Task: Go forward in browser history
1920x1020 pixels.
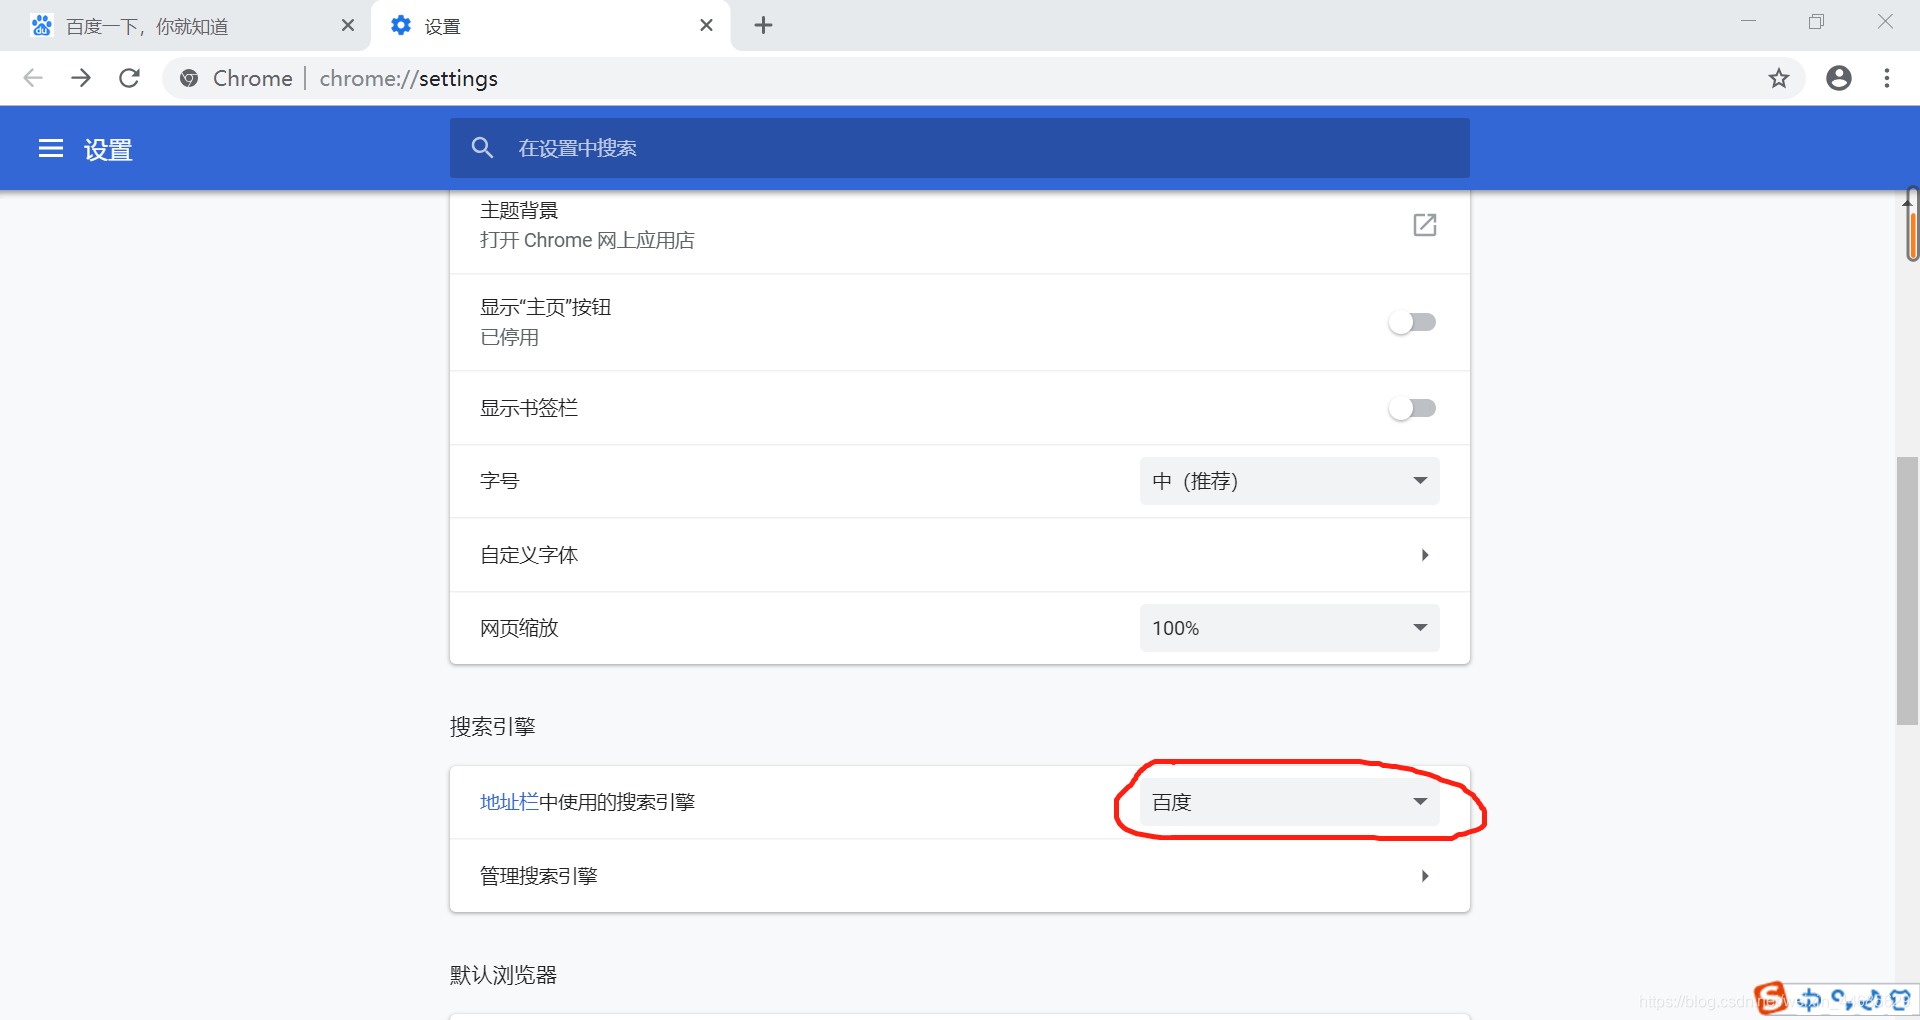Action: click(81, 78)
